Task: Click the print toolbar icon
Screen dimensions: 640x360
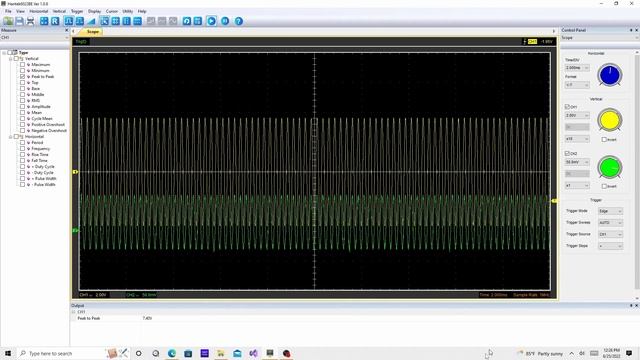Action: [31, 21]
